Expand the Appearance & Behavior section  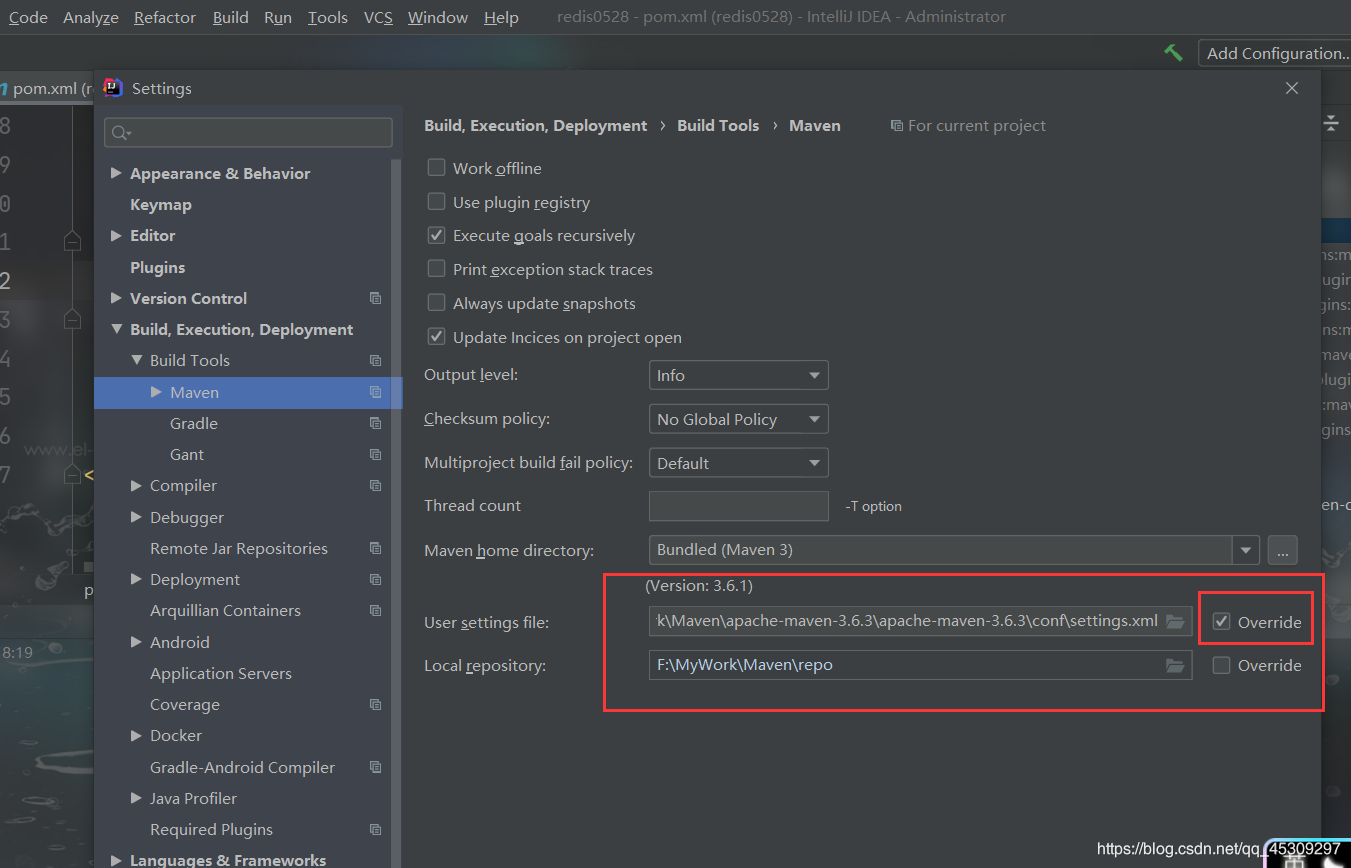[116, 173]
